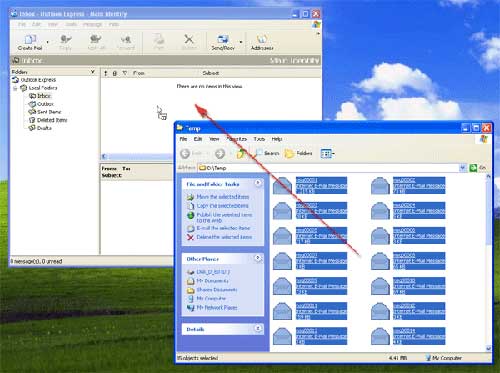
Task: Open My Network Places link
Action: [x=217, y=307]
